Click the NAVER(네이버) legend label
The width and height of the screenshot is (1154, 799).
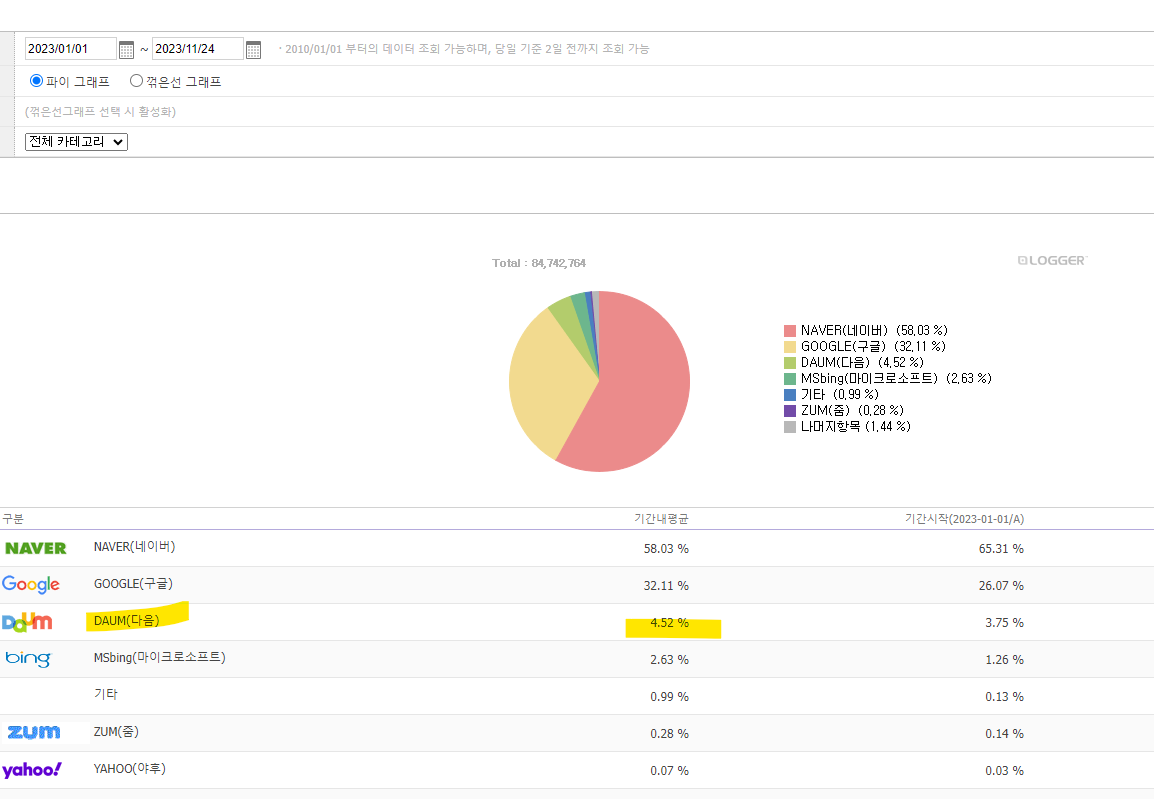[874, 331]
